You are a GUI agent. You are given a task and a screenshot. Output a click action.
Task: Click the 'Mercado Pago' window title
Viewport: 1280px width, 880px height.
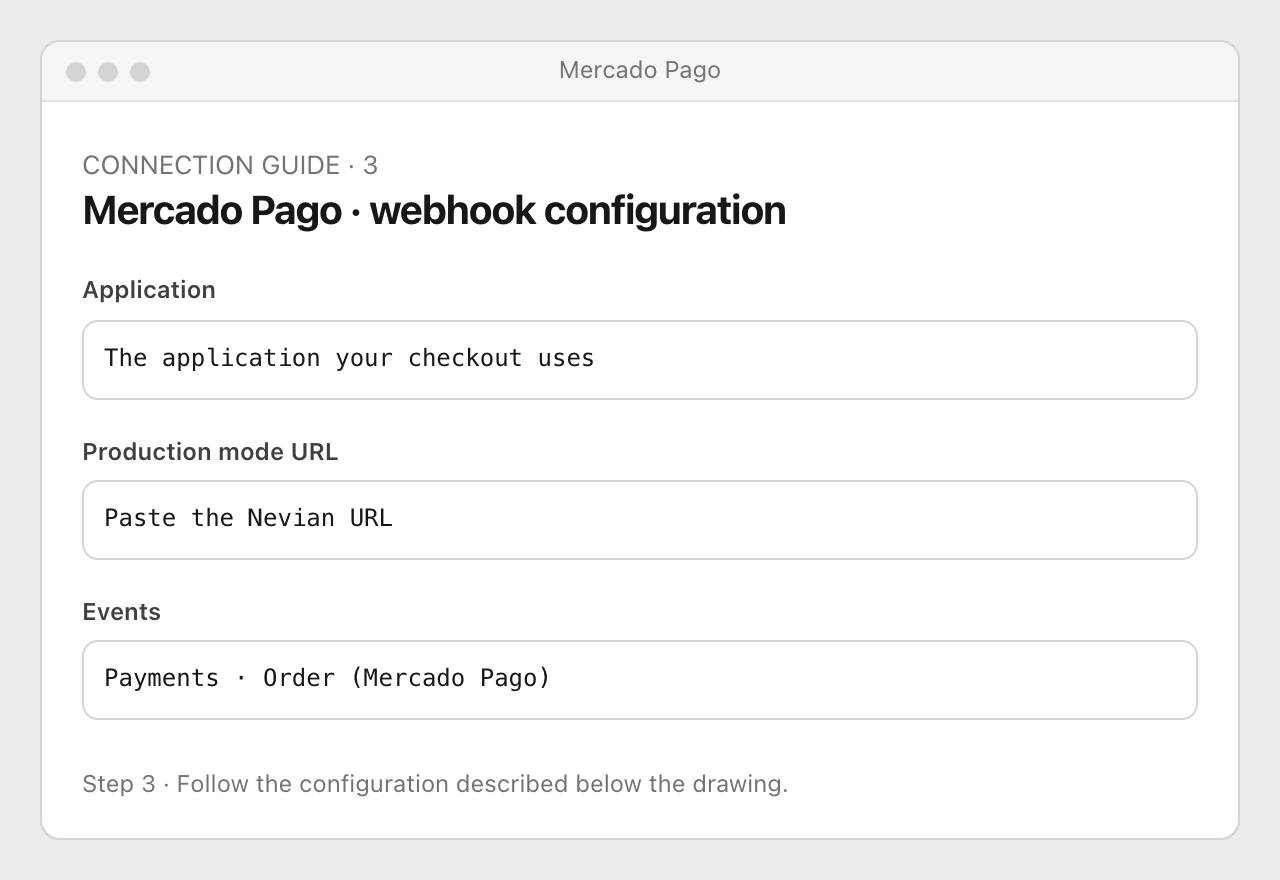[640, 70]
